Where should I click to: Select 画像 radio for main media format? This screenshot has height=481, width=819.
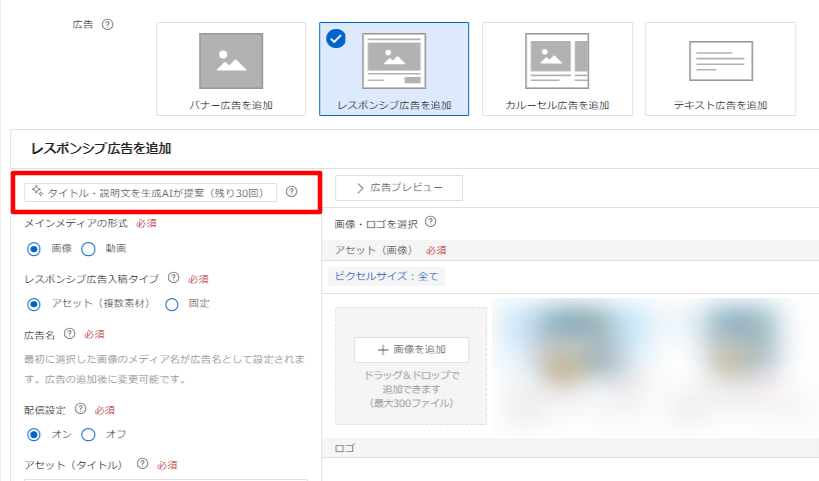[x=34, y=248]
